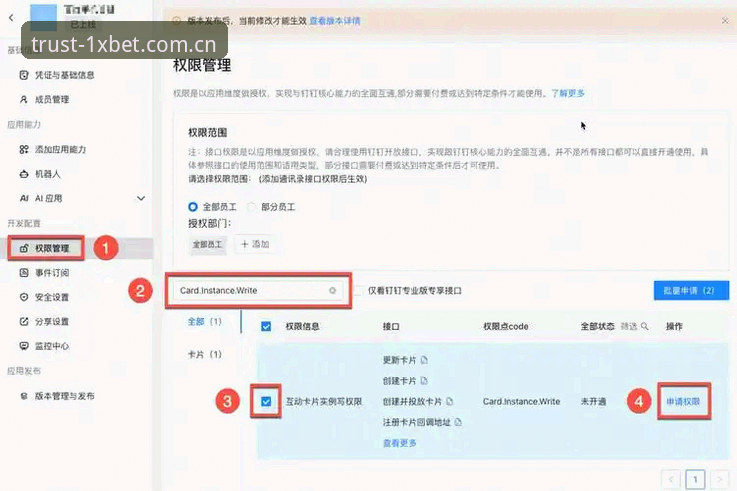This screenshot has width=737, height=491.
Task: Click the 版本管理与发布 icon
Action: [24, 396]
